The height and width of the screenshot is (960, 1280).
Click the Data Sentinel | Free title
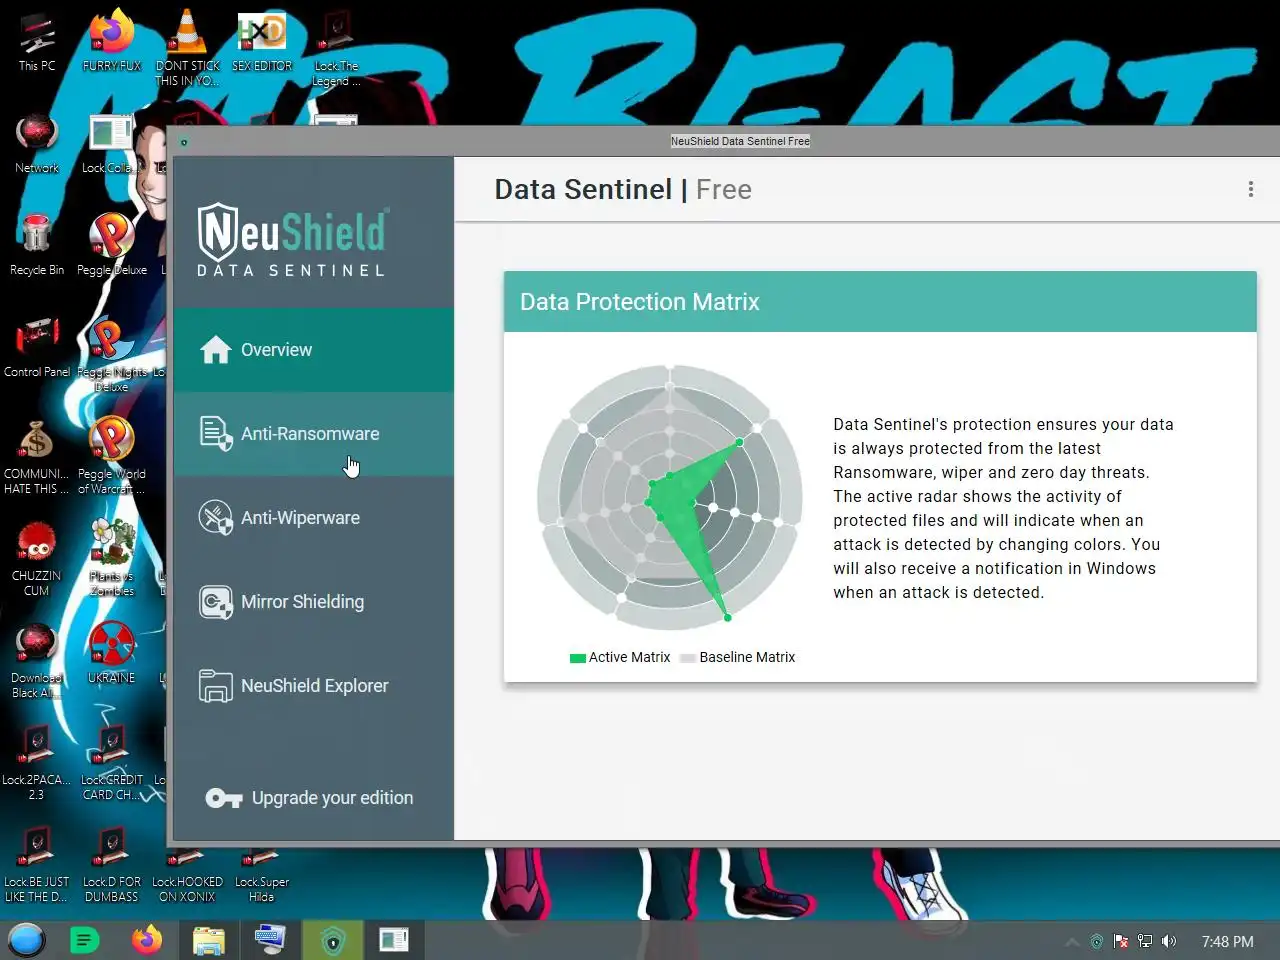[623, 189]
